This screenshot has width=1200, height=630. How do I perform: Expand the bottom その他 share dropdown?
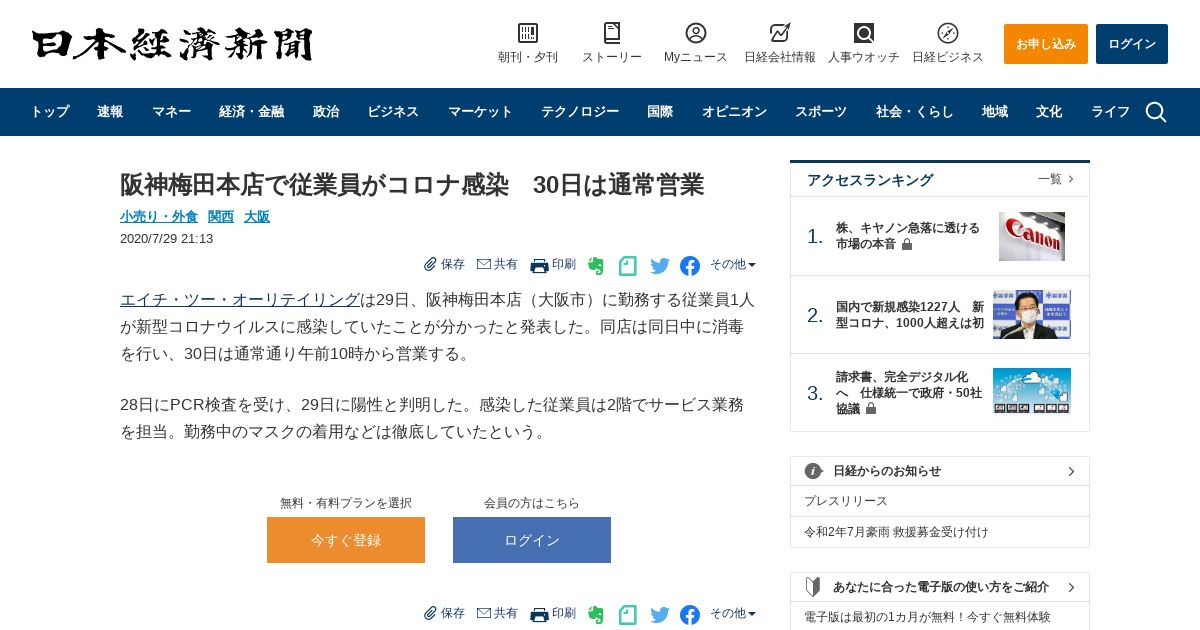(x=733, y=614)
